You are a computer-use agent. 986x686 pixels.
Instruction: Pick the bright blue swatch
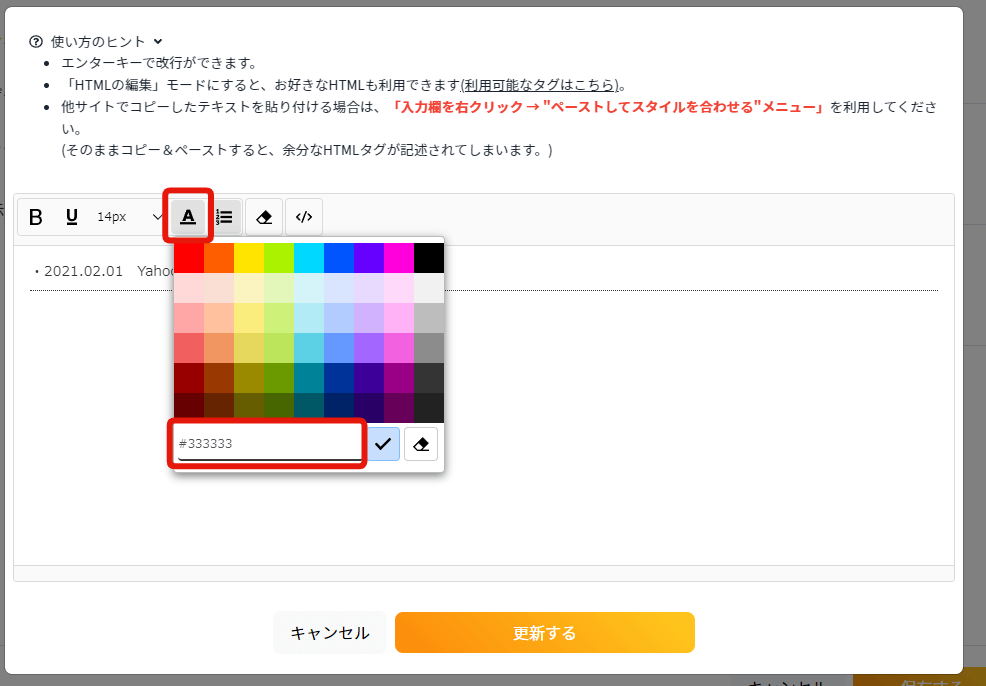click(339, 258)
